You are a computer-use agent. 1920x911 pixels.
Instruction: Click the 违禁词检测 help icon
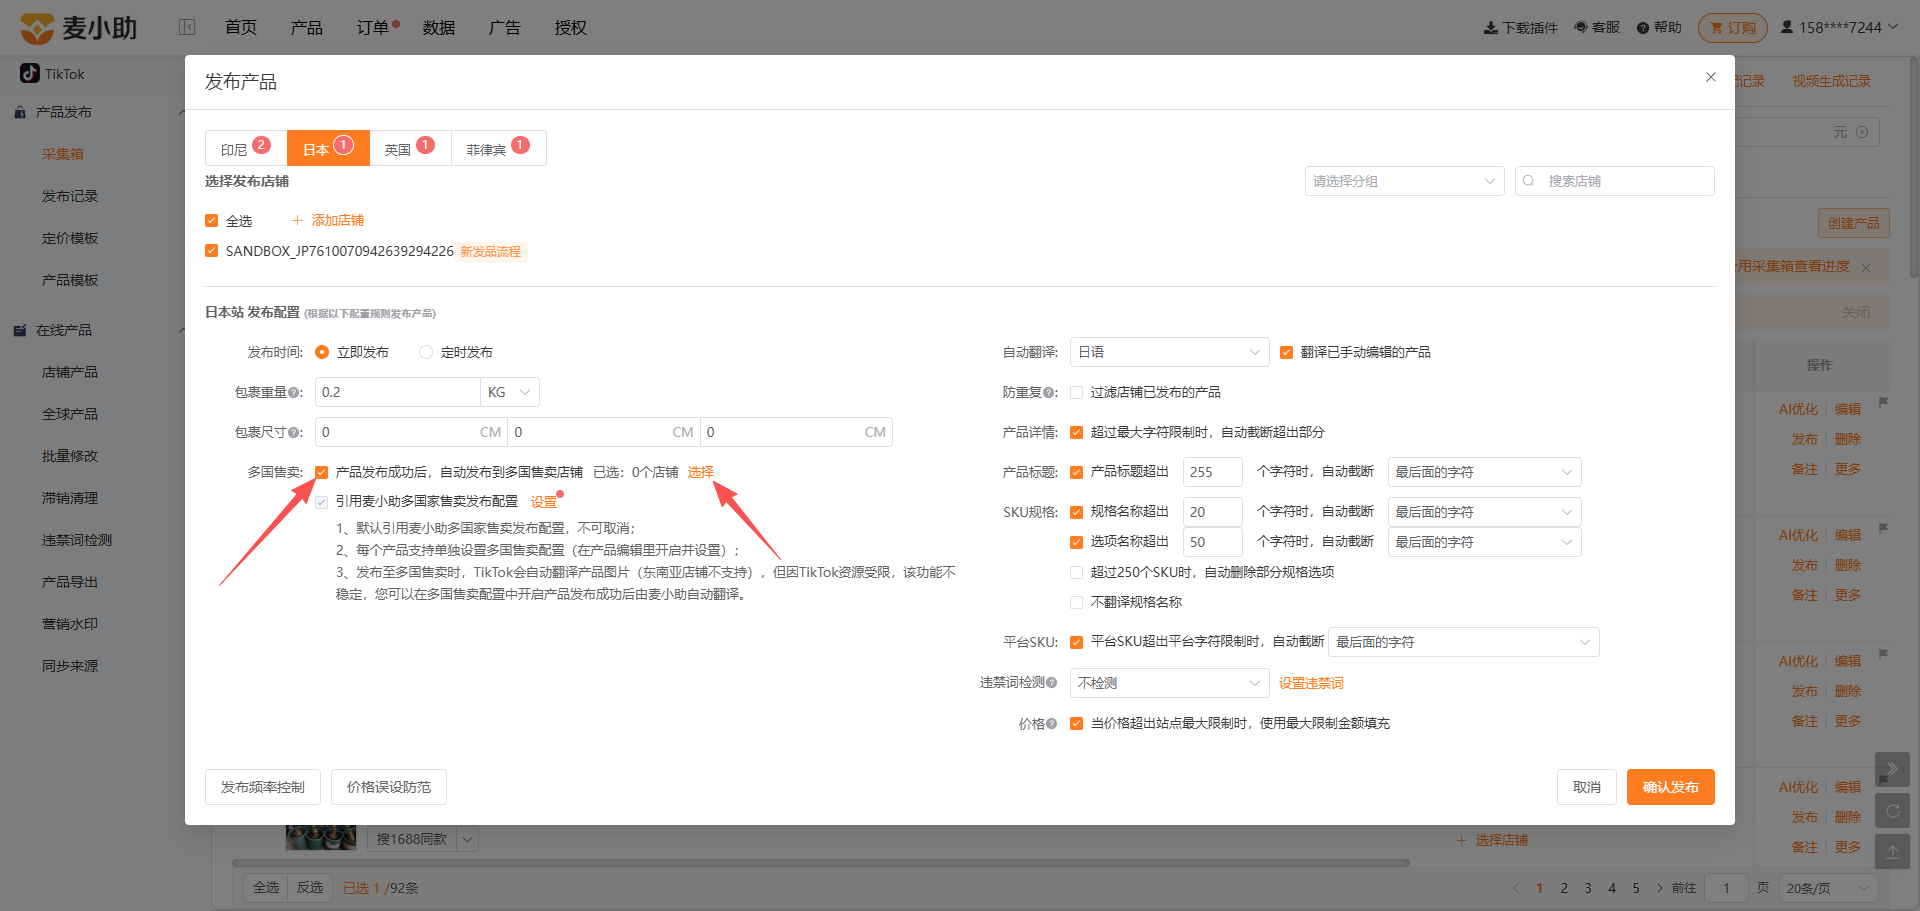1052,683
